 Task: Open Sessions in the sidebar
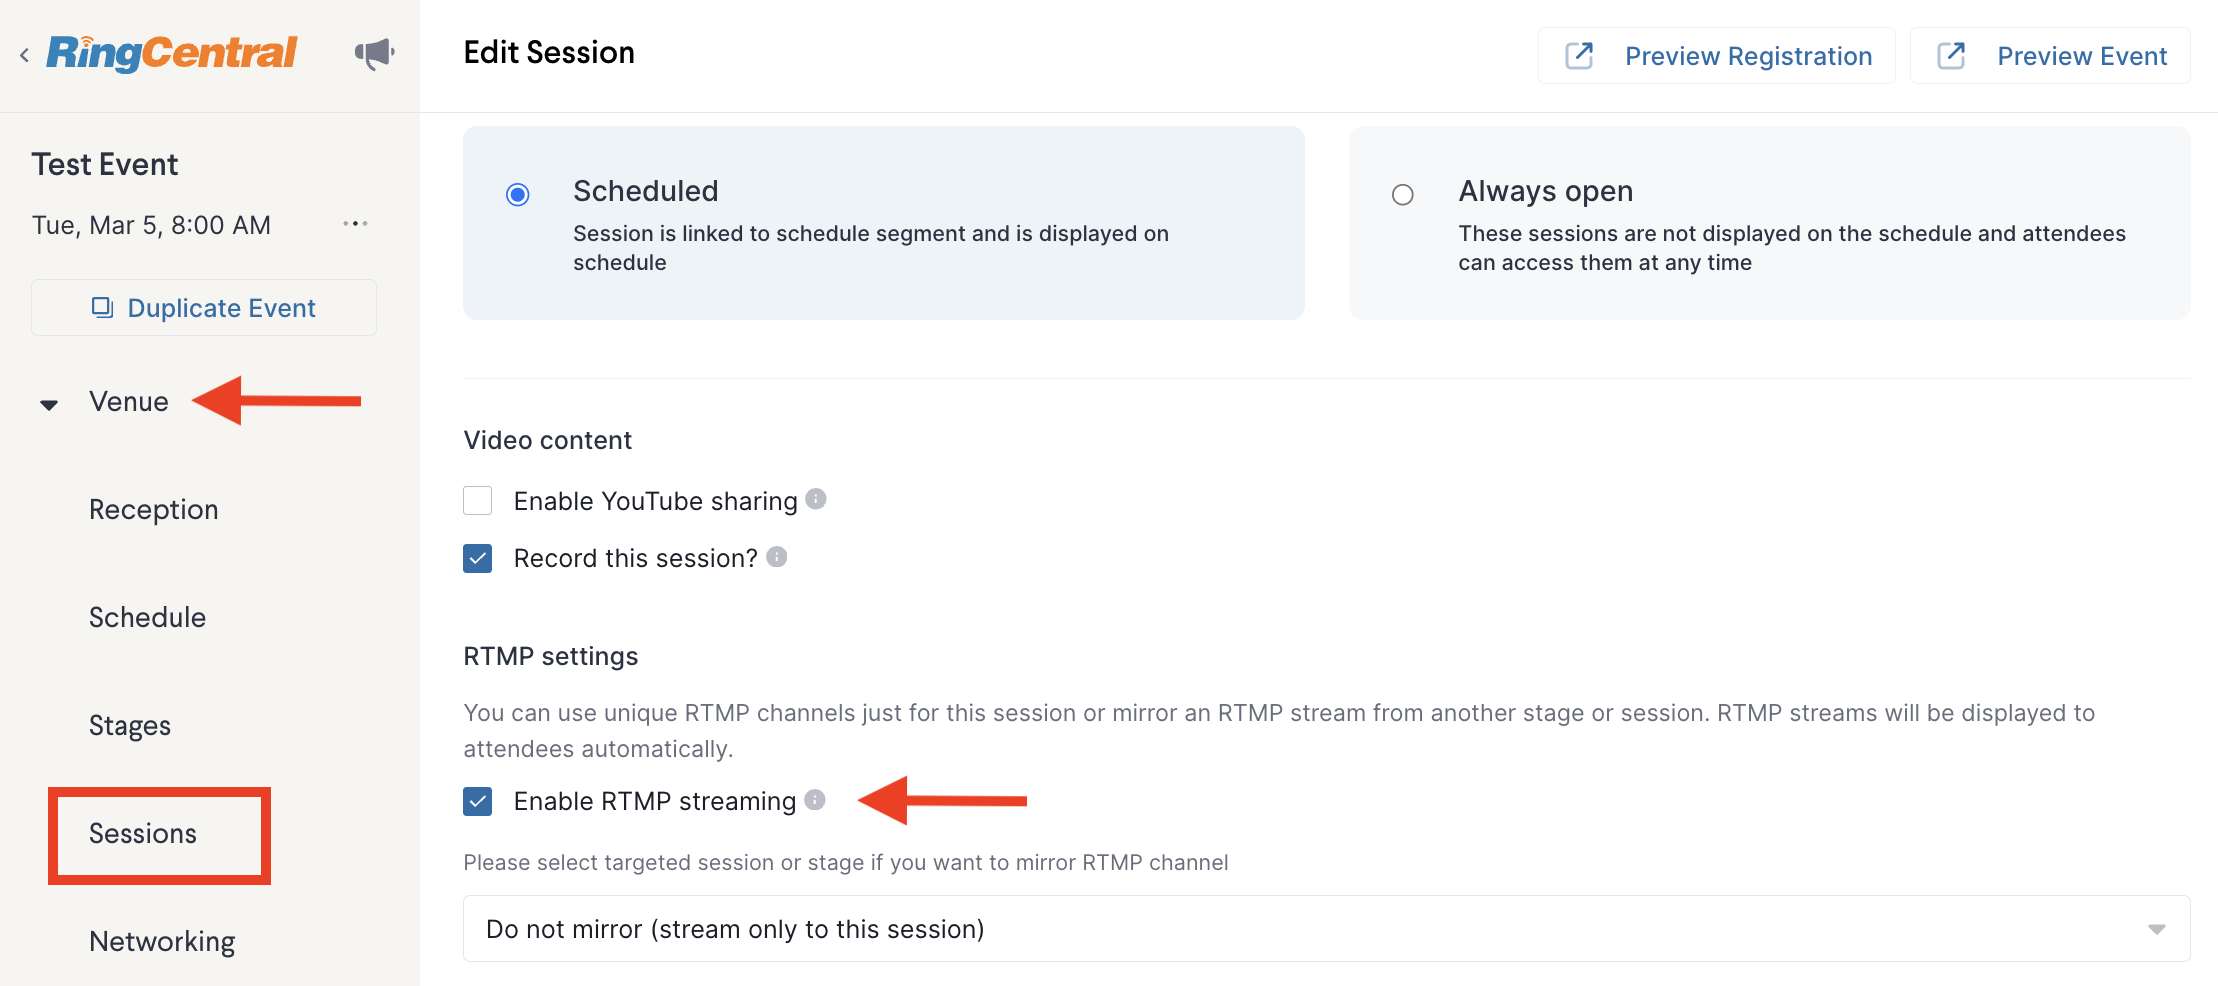tap(143, 833)
